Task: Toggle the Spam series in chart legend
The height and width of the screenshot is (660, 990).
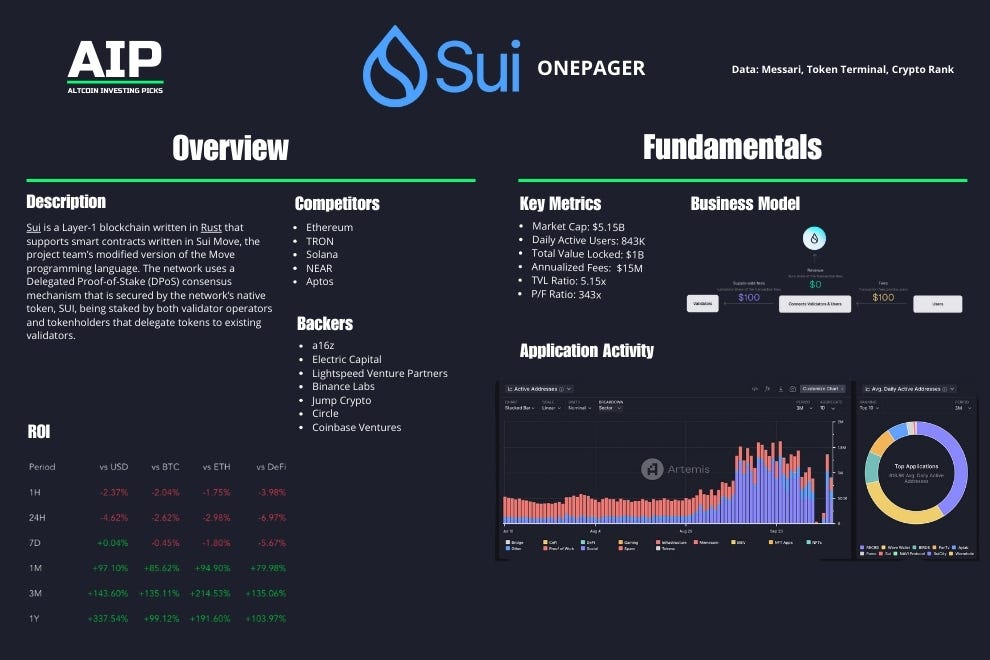Action: coord(627,548)
